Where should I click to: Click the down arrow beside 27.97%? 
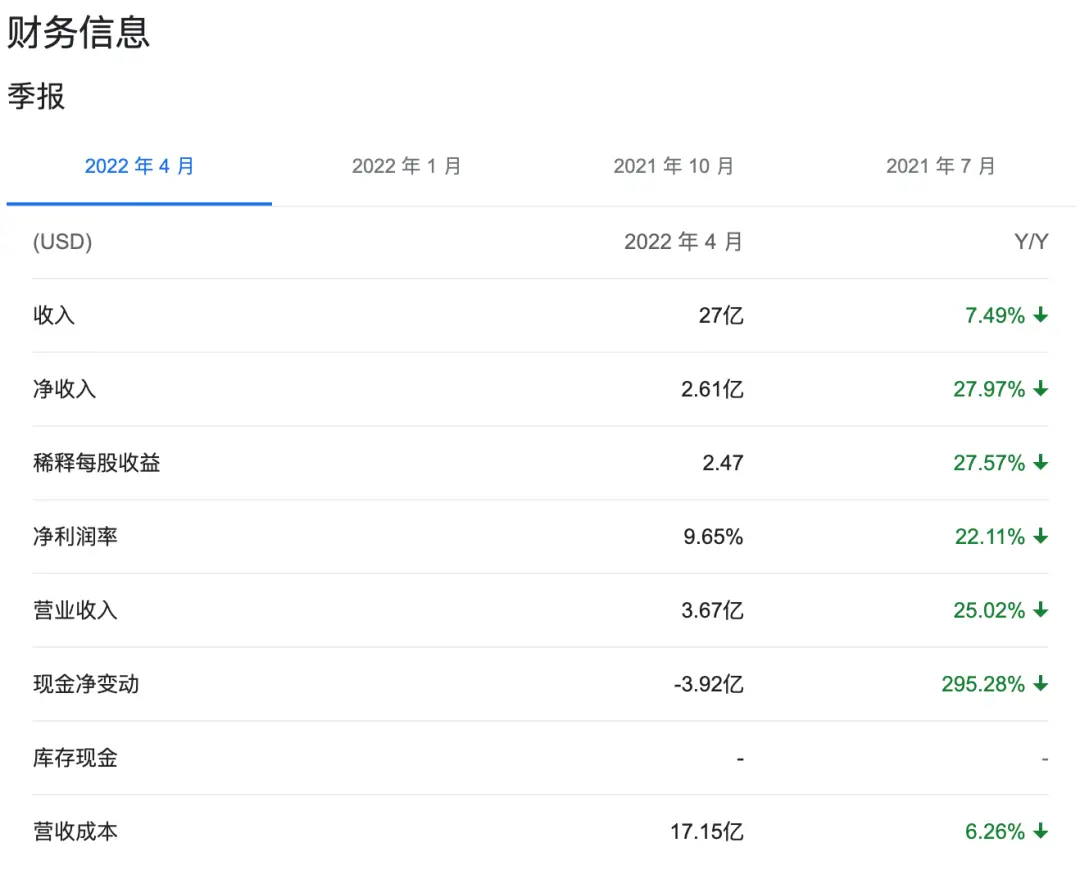(1040, 390)
